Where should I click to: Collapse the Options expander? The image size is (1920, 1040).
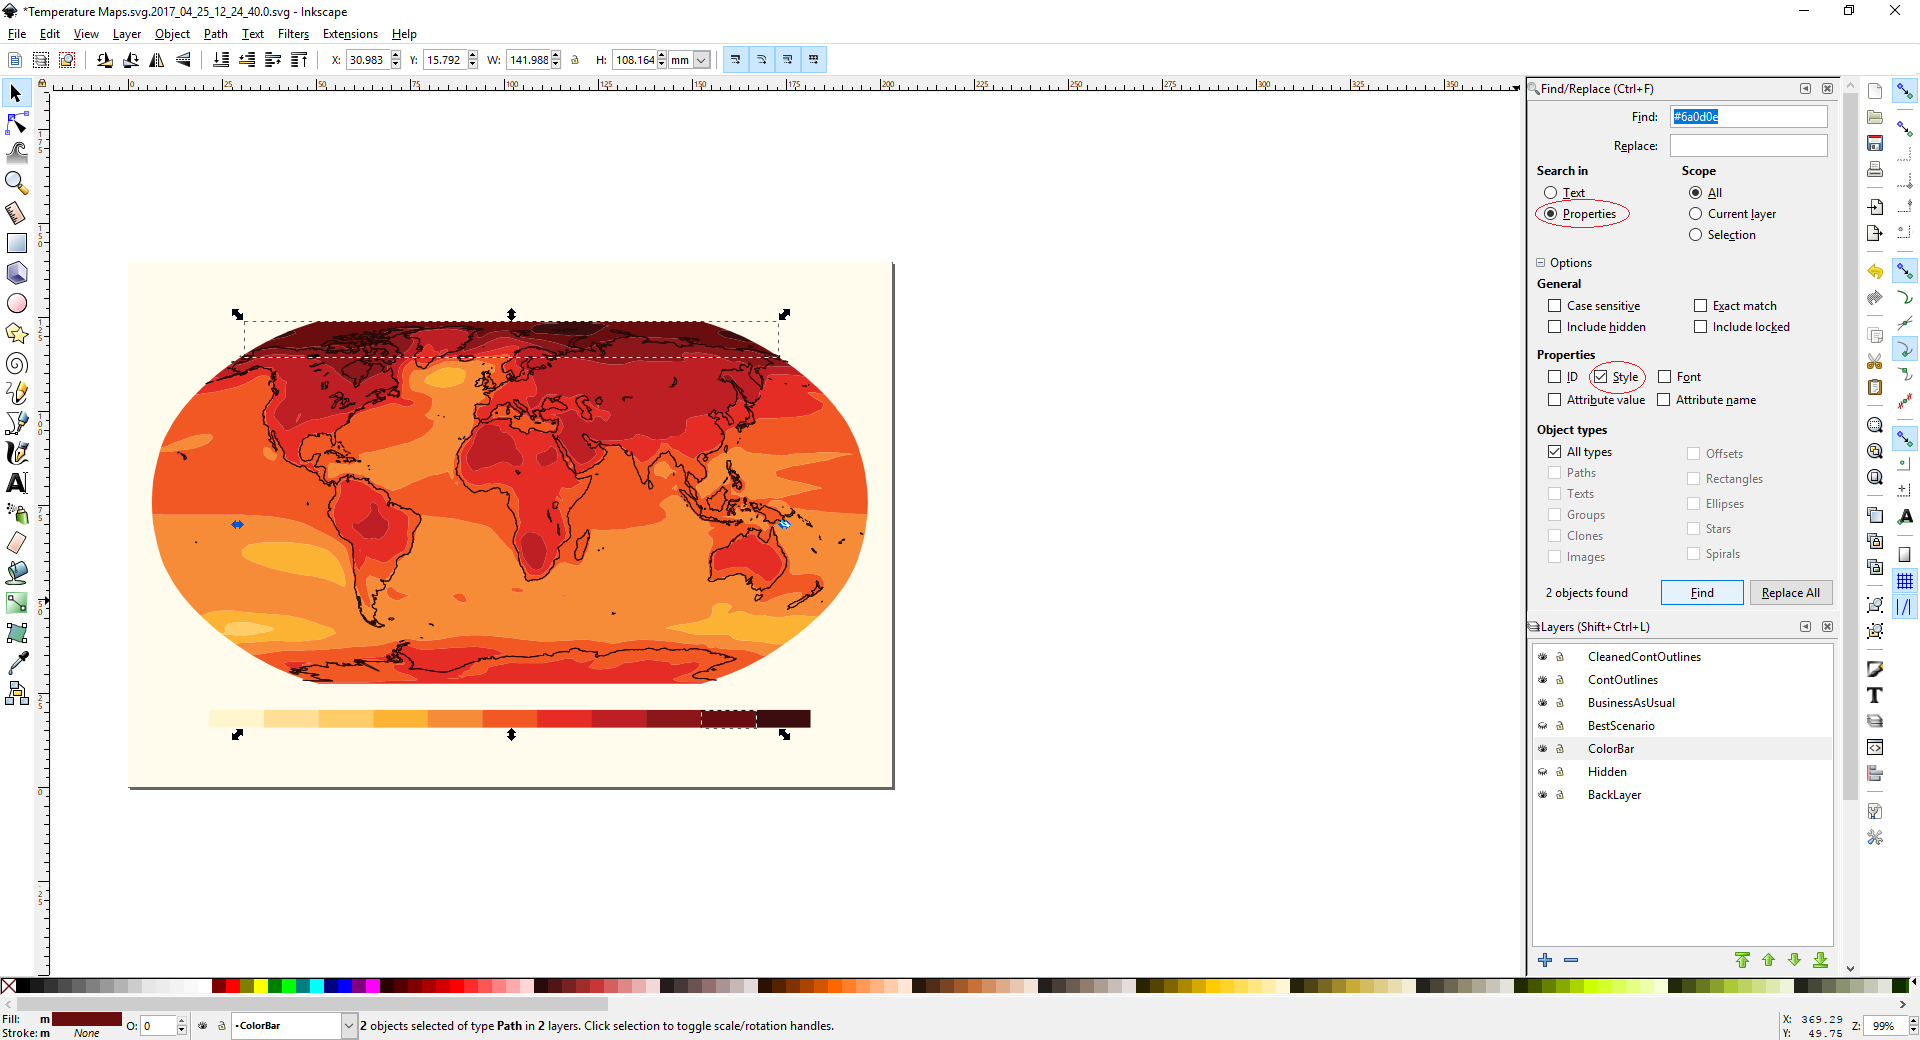1540,263
